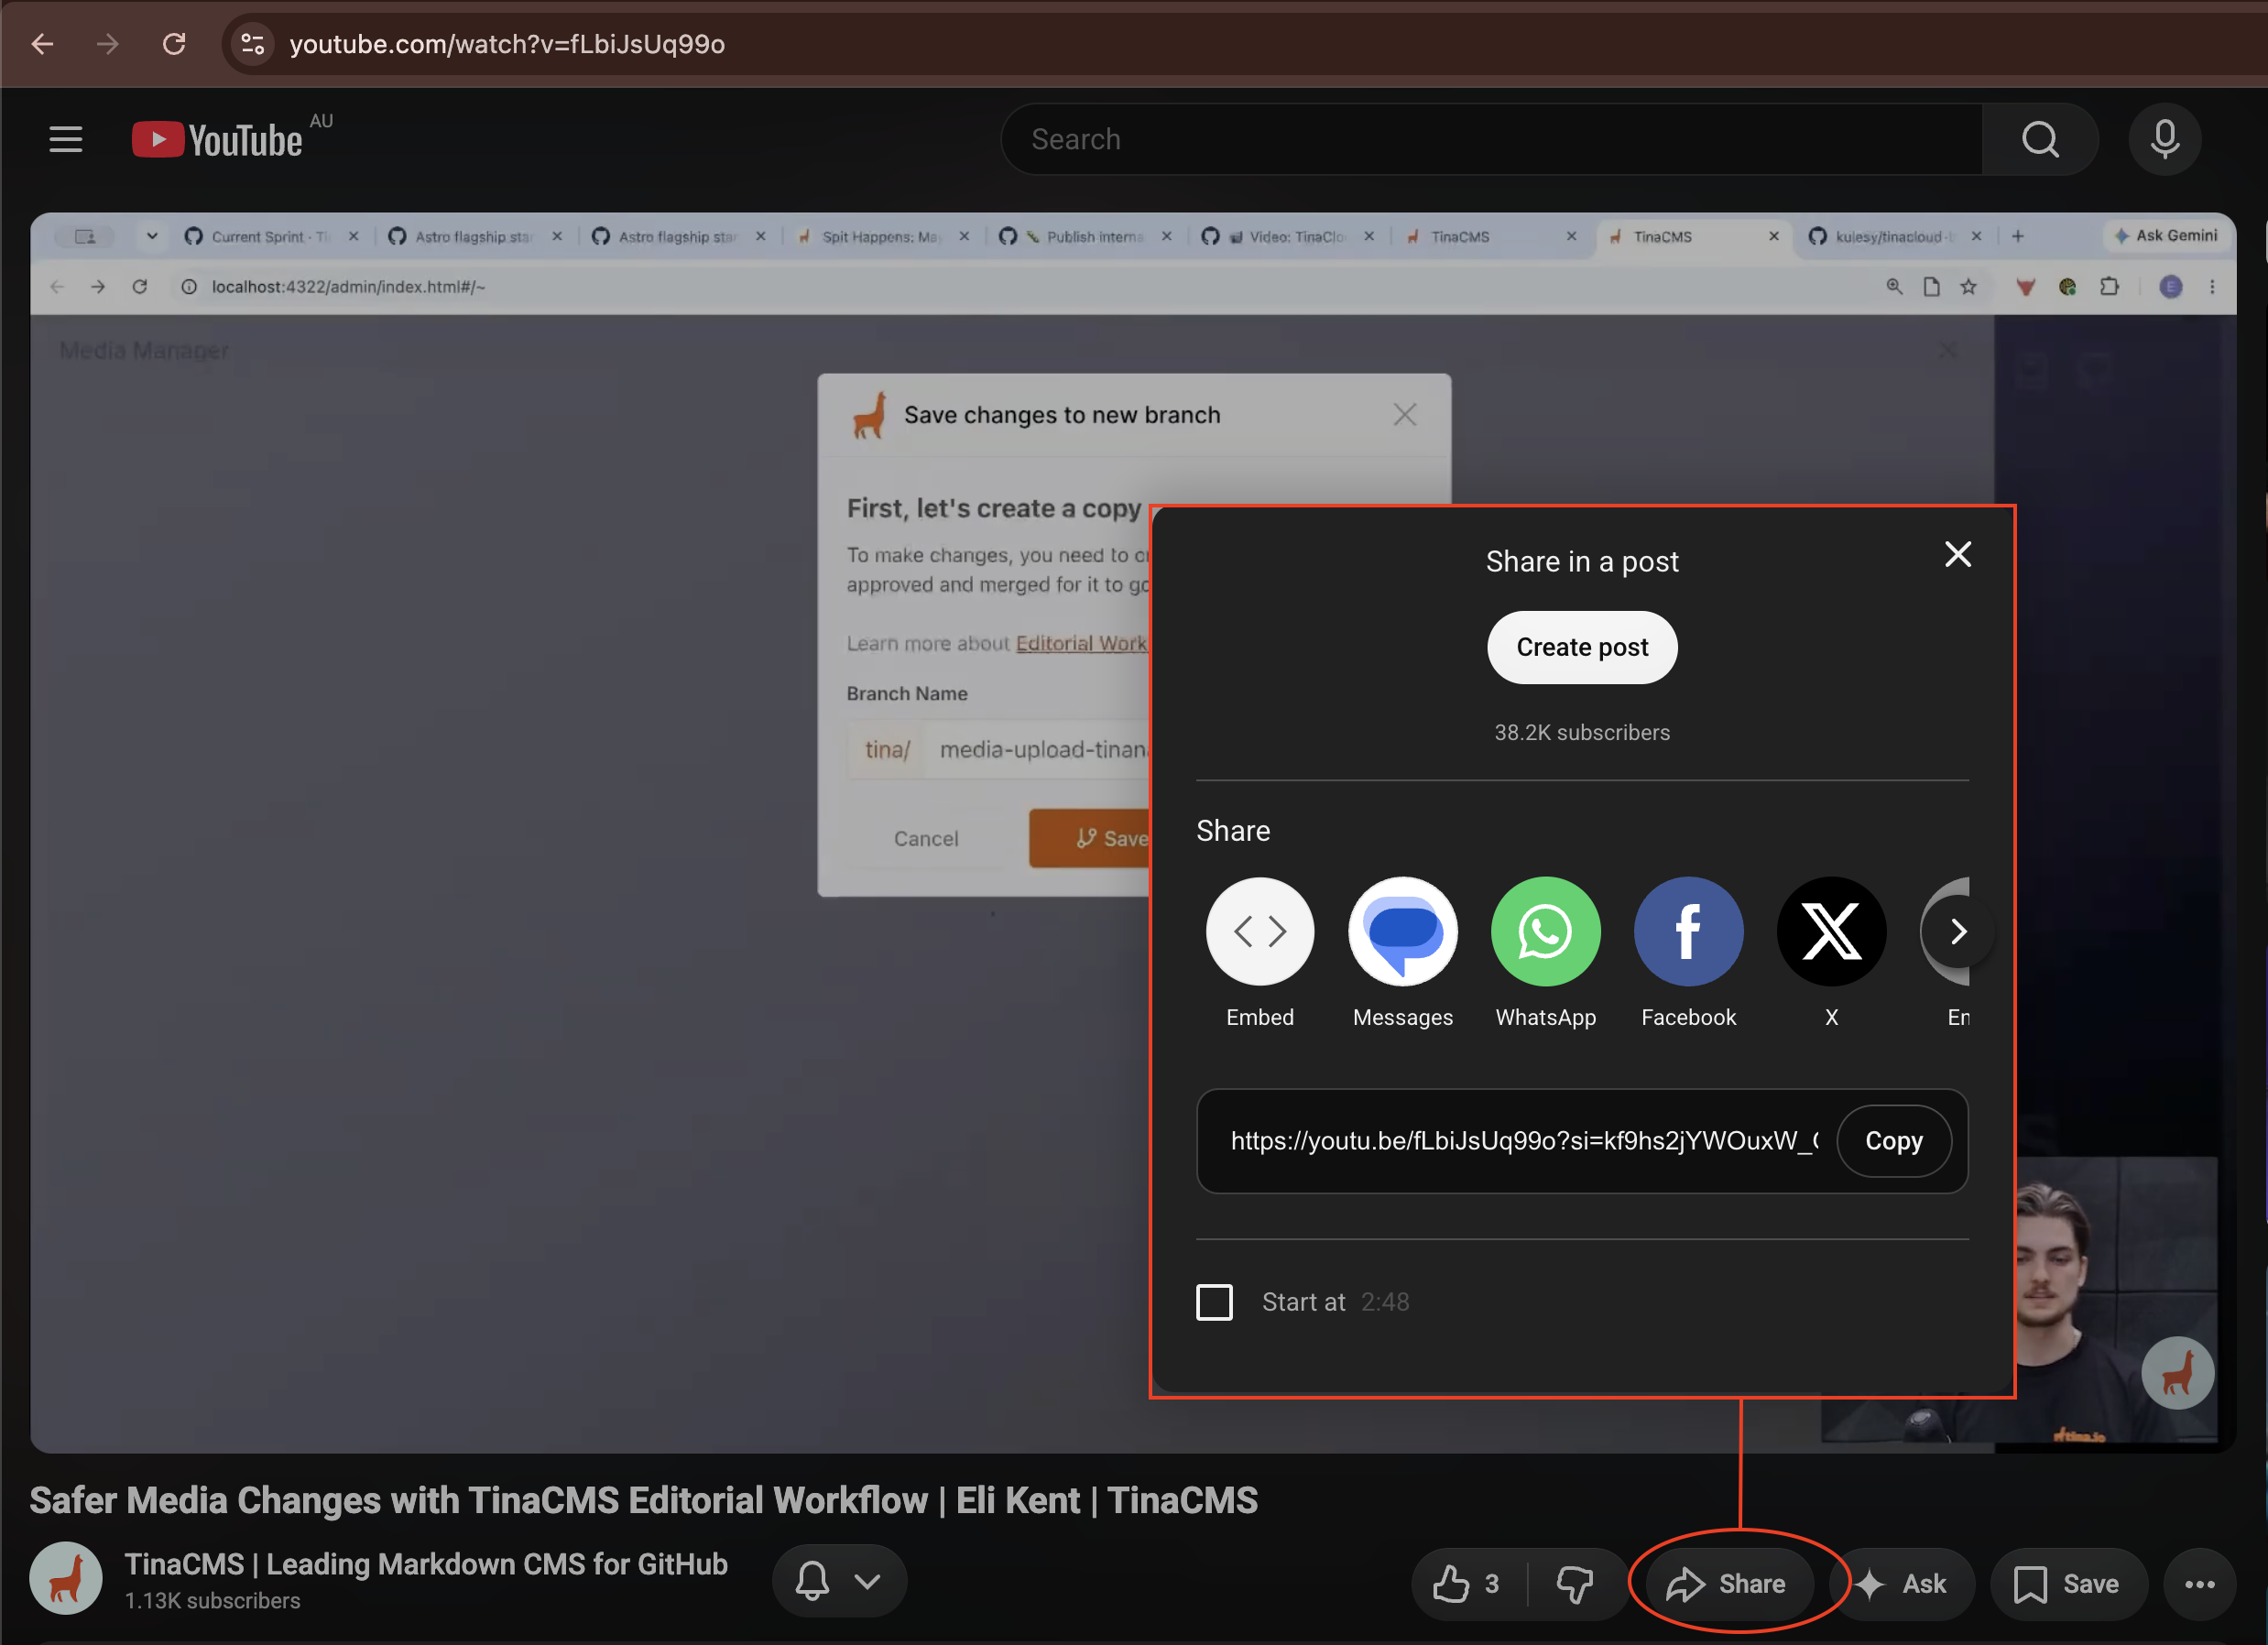Open site information icon in address bar
Image resolution: width=2268 pixels, height=1645 pixels.
pos(253,44)
